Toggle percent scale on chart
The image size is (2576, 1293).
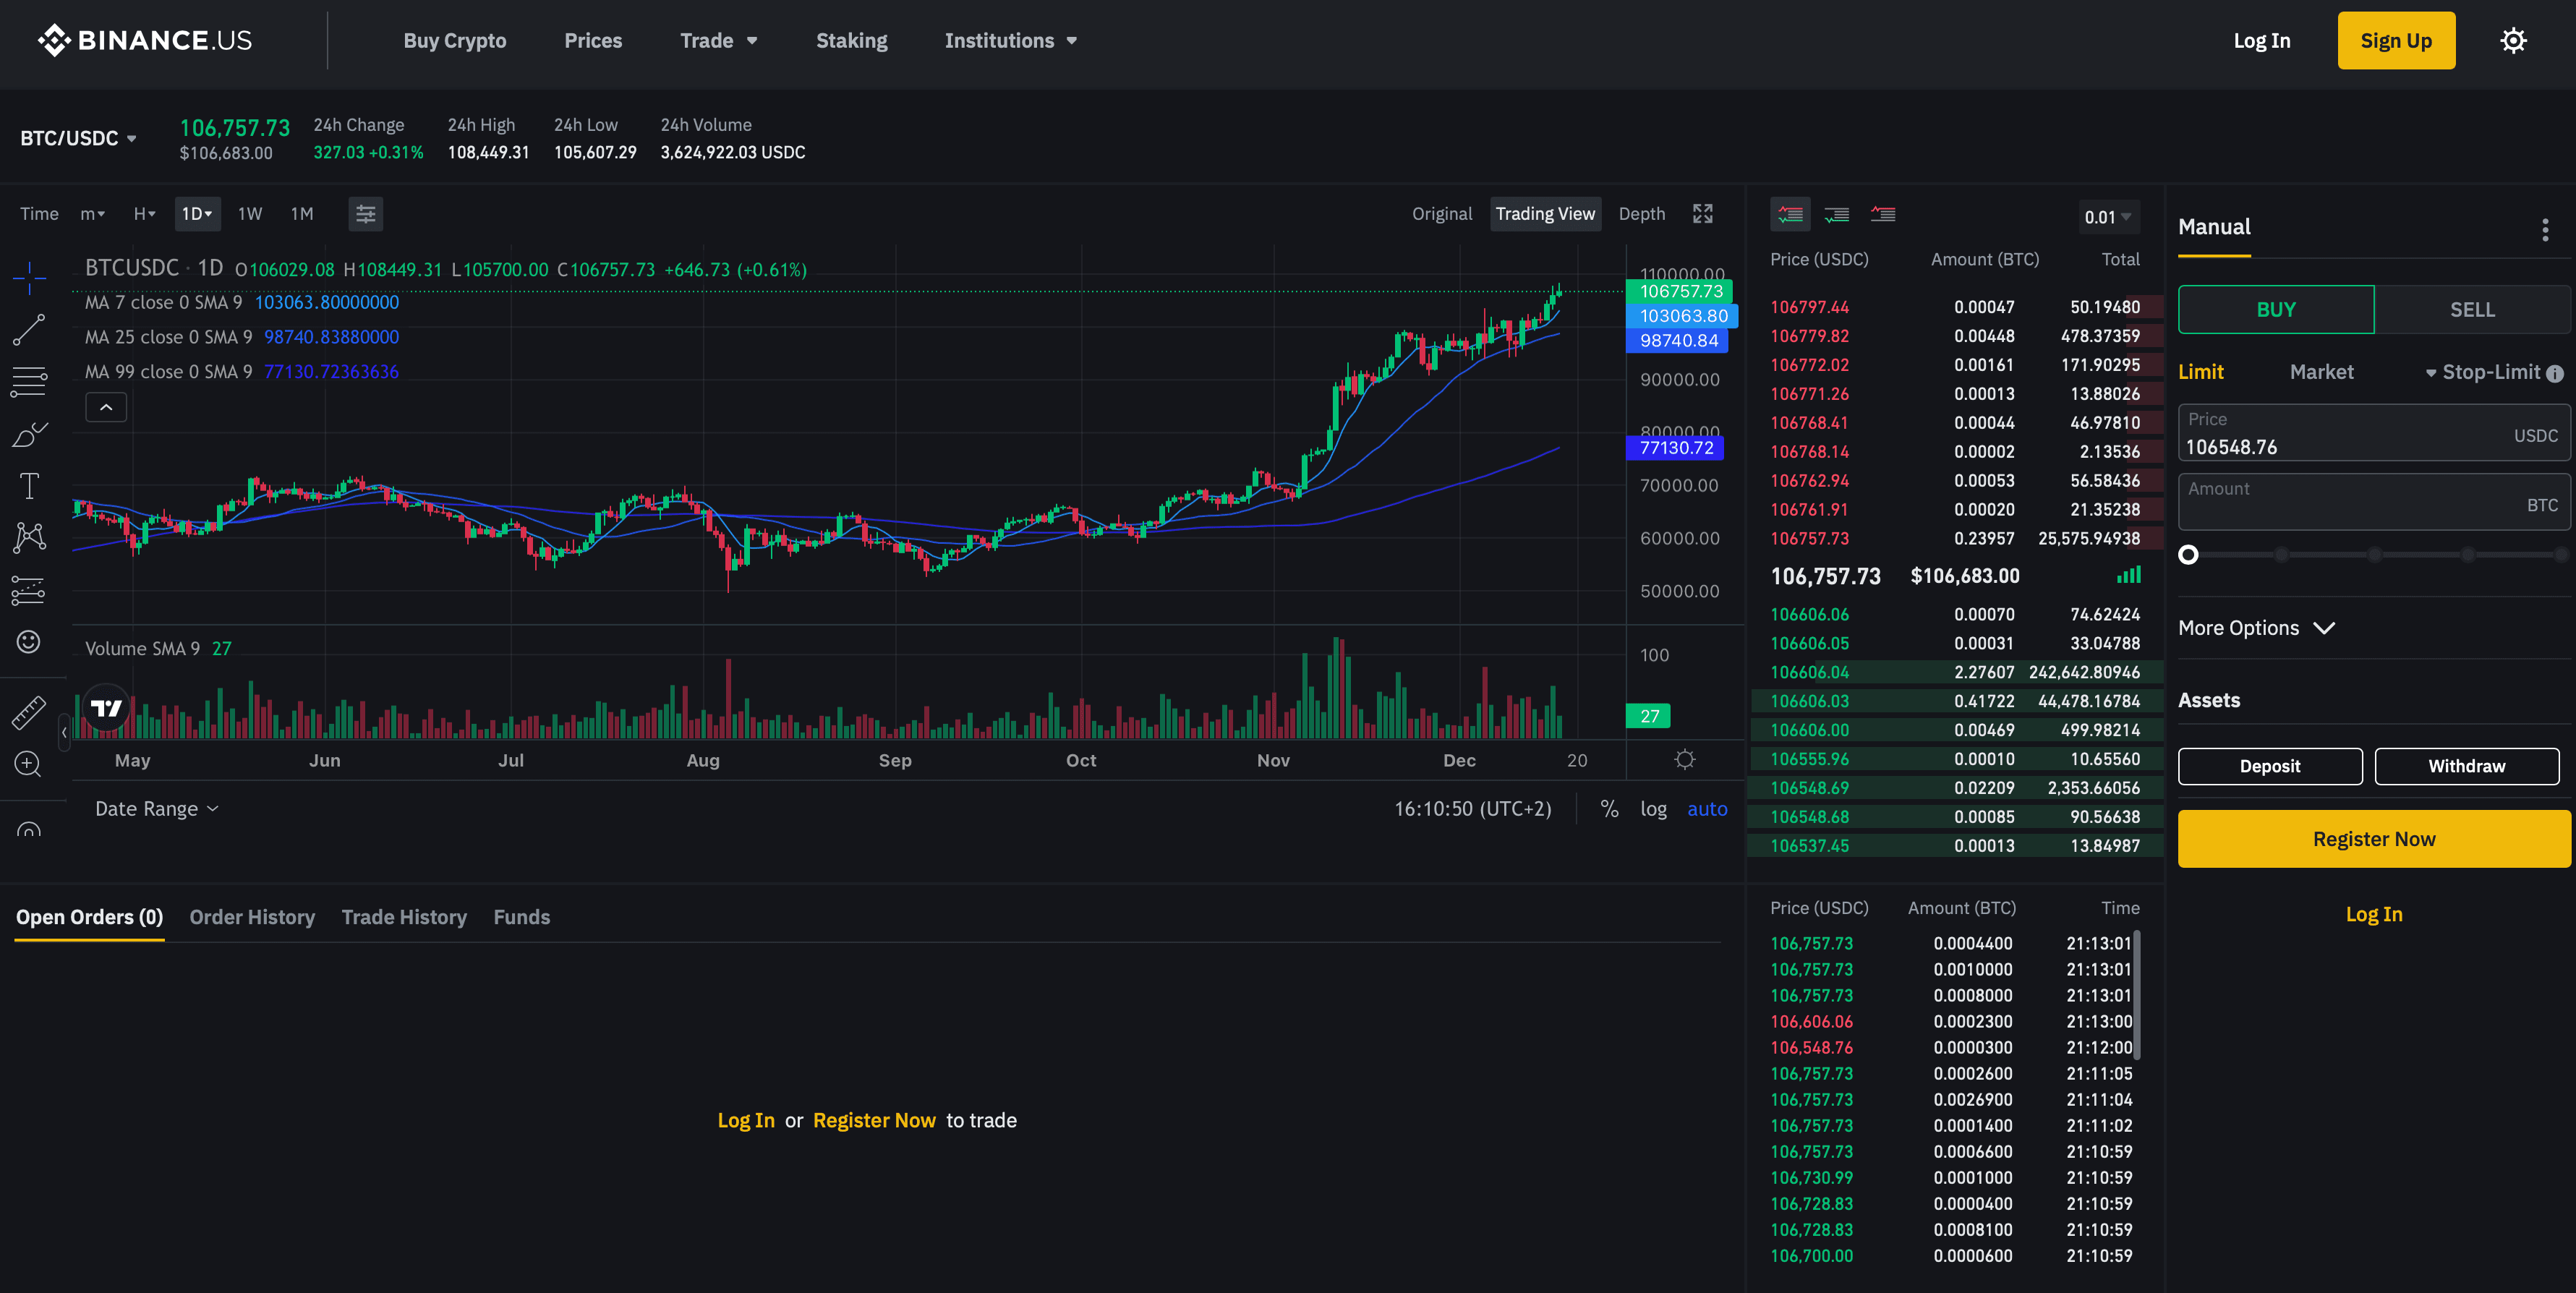pyautogui.click(x=1609, y=809)
